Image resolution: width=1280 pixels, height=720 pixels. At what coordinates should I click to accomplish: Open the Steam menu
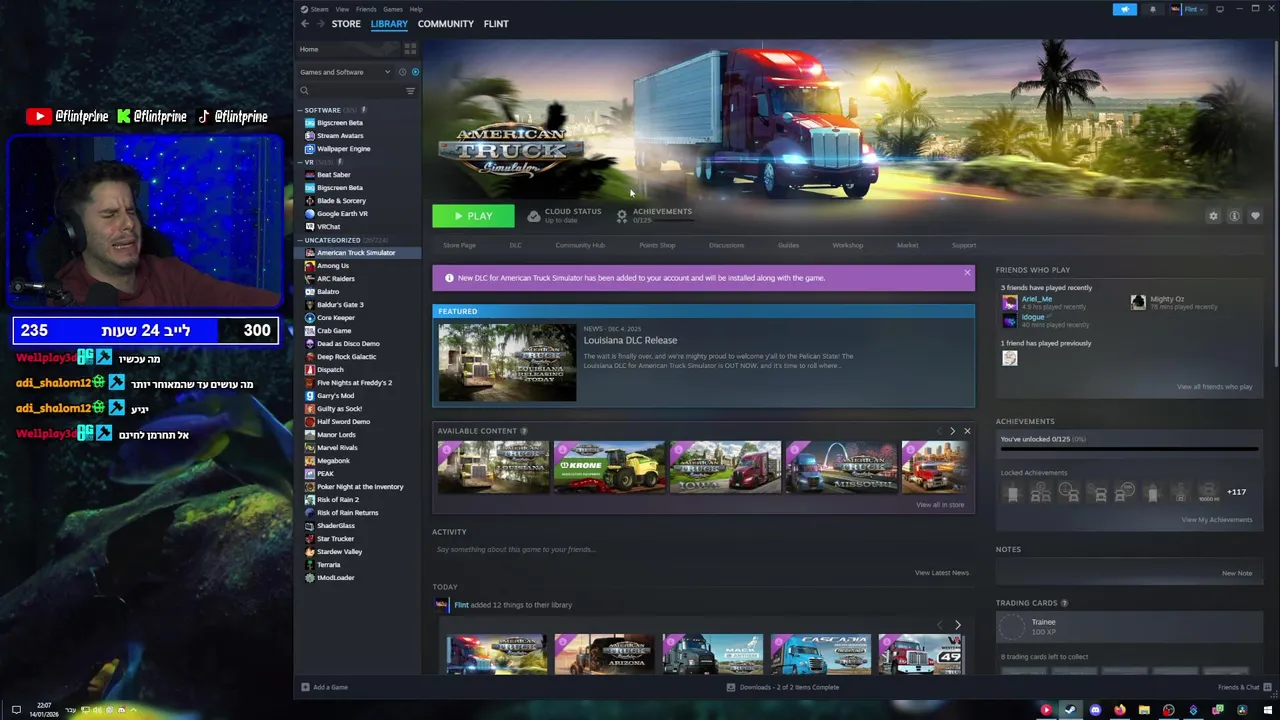319,9
